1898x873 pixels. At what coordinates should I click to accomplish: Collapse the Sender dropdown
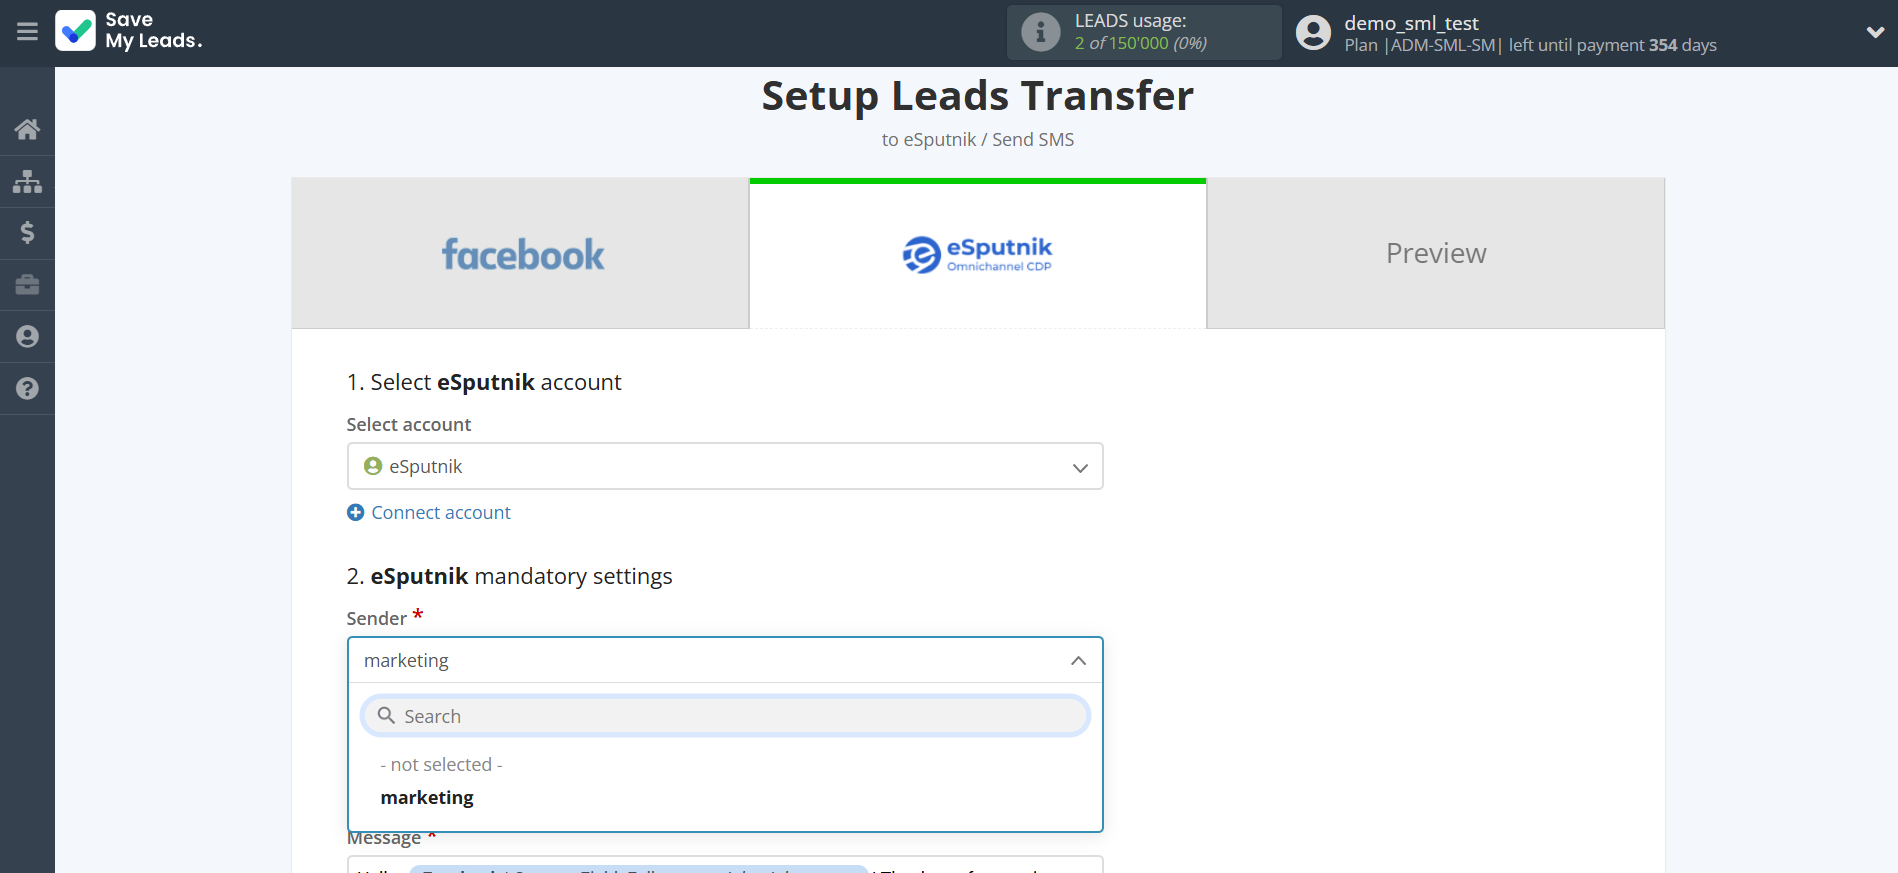tap(1078, 661)
